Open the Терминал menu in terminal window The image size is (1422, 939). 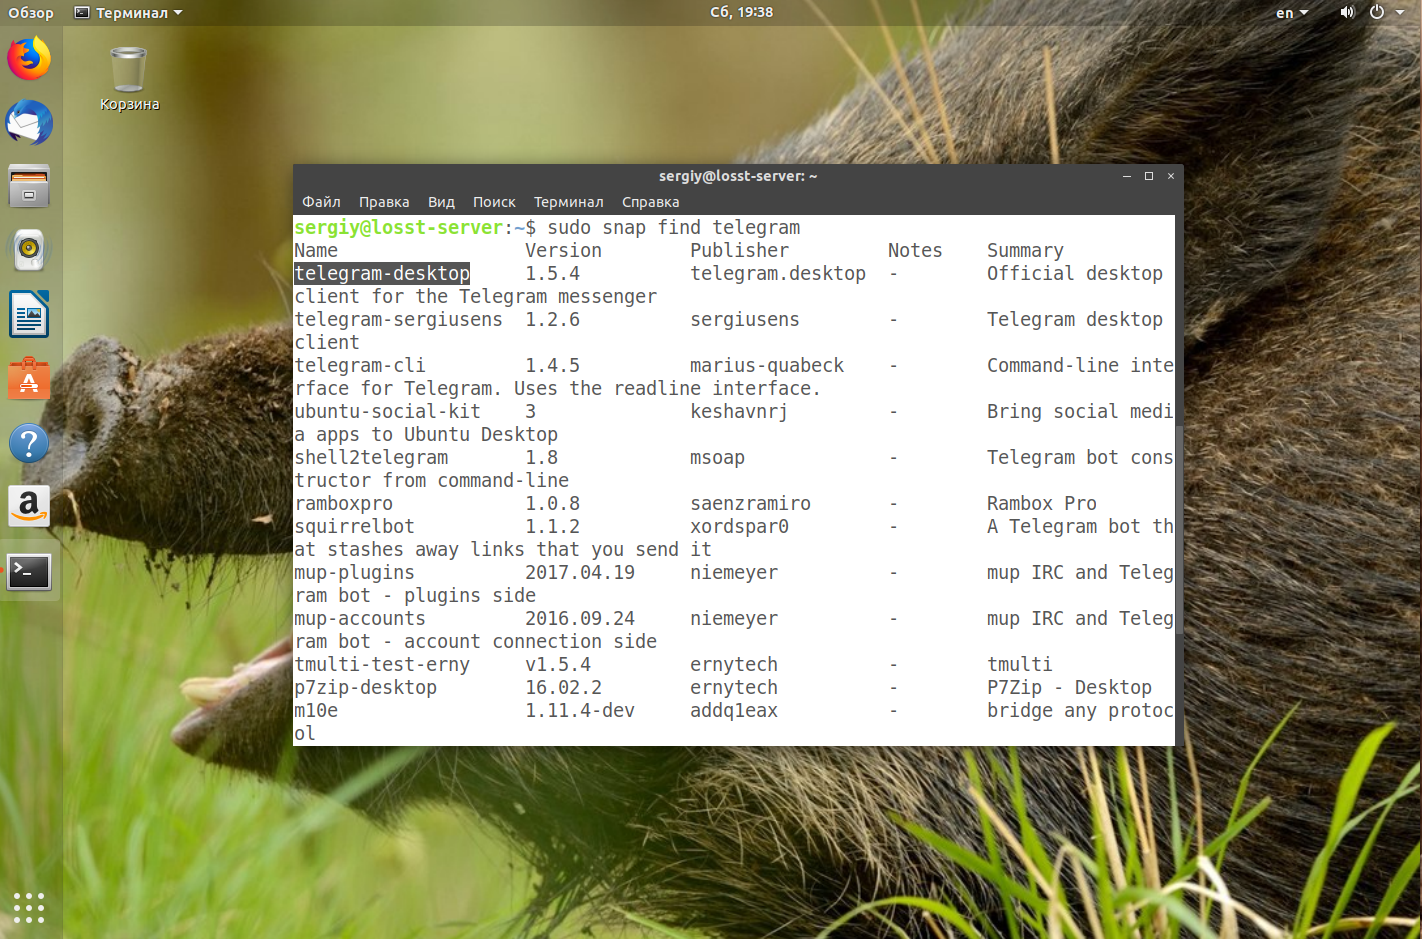click(x=568, y=202)
